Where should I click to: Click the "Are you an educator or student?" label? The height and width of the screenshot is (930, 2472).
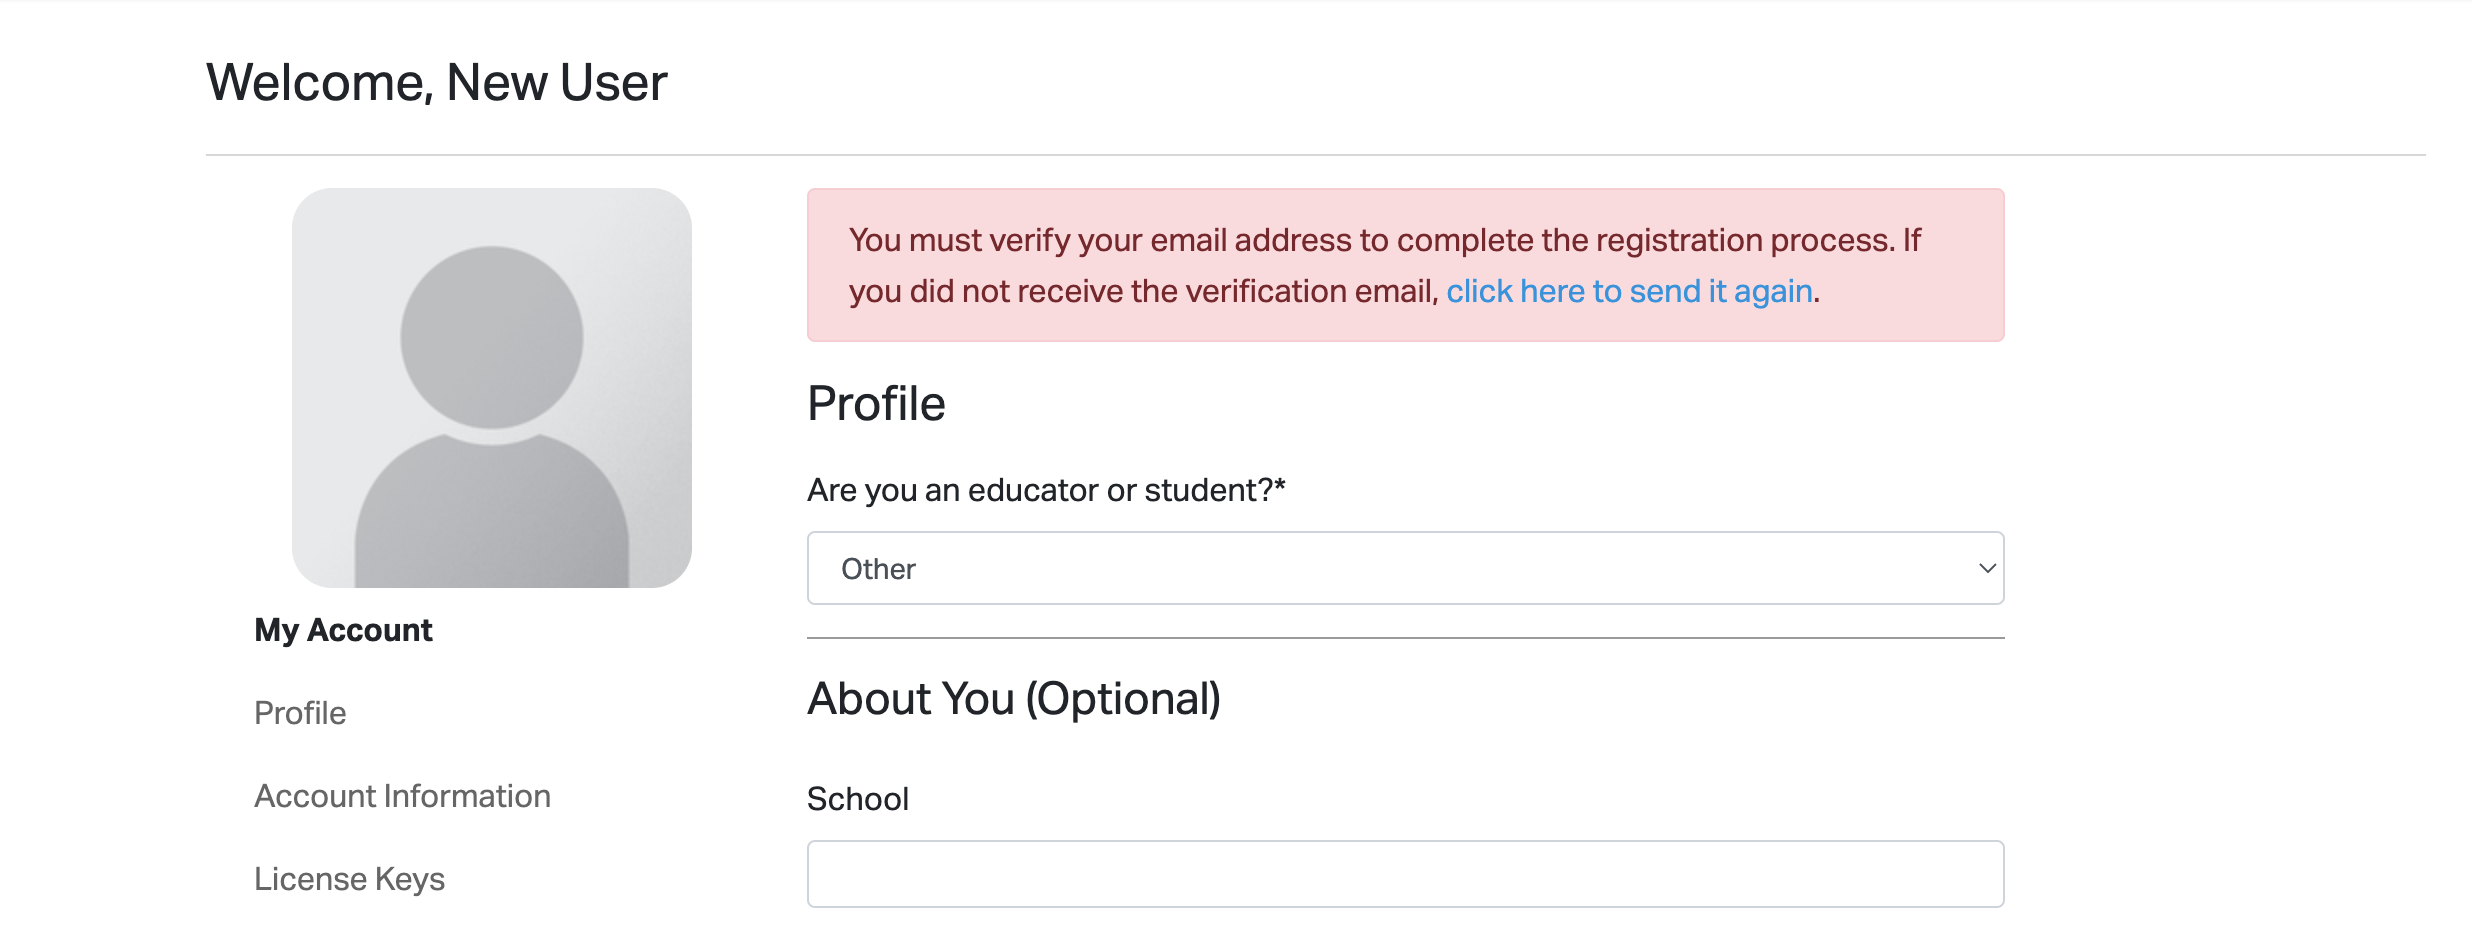pos(1047,489)
